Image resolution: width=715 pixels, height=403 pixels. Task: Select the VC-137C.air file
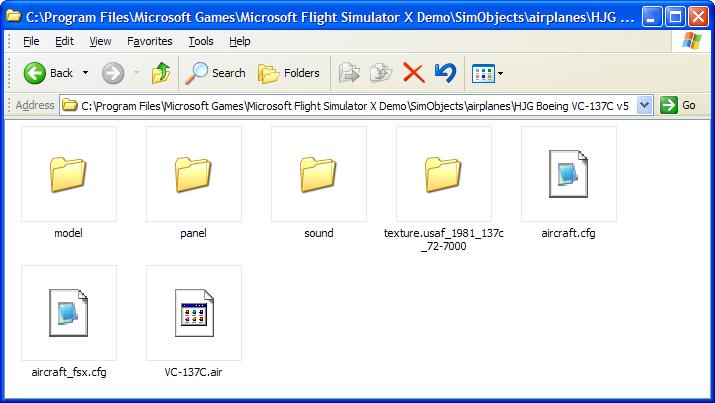[x=193, y=314]
